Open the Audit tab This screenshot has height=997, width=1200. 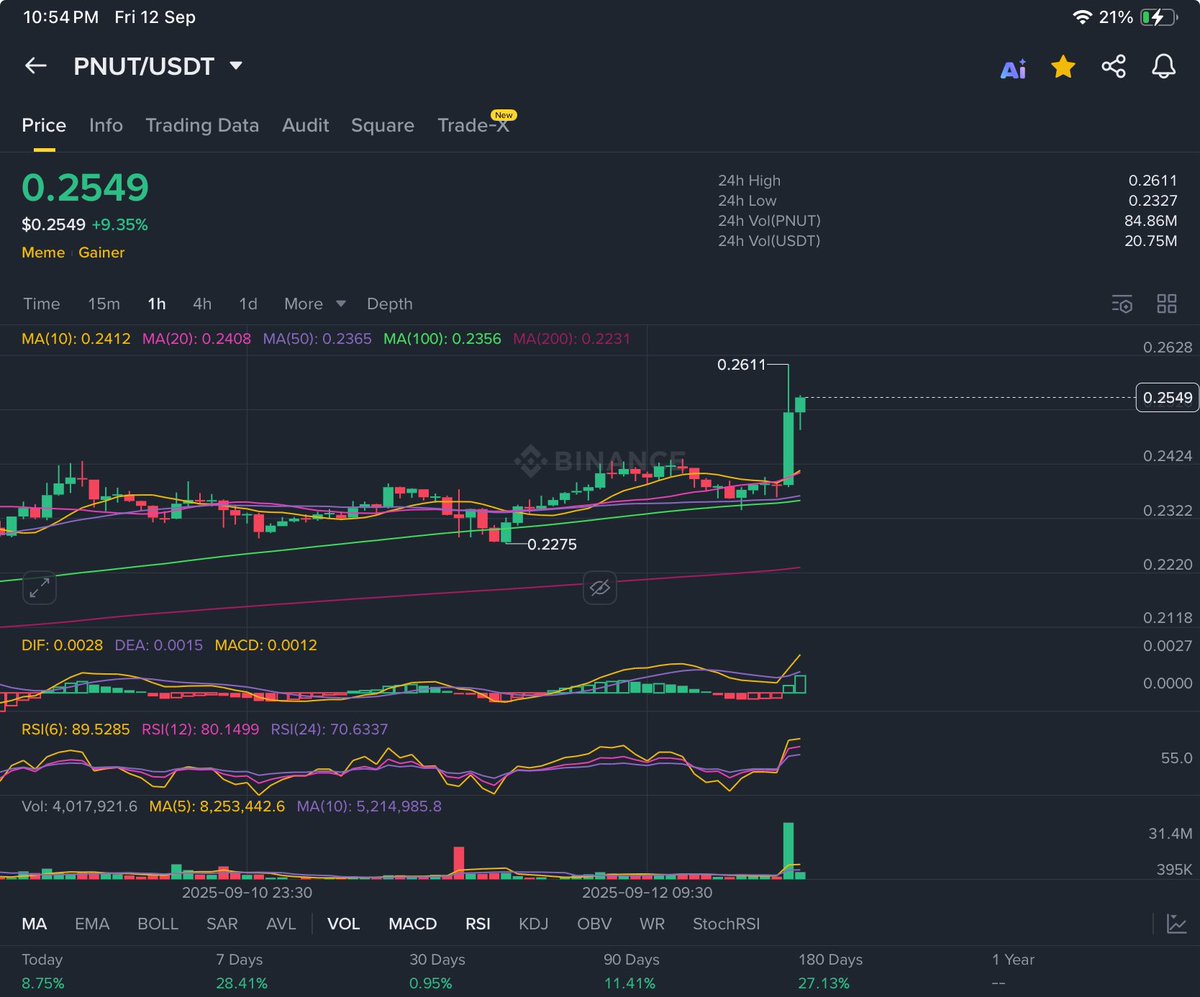[x=305, y=125]
